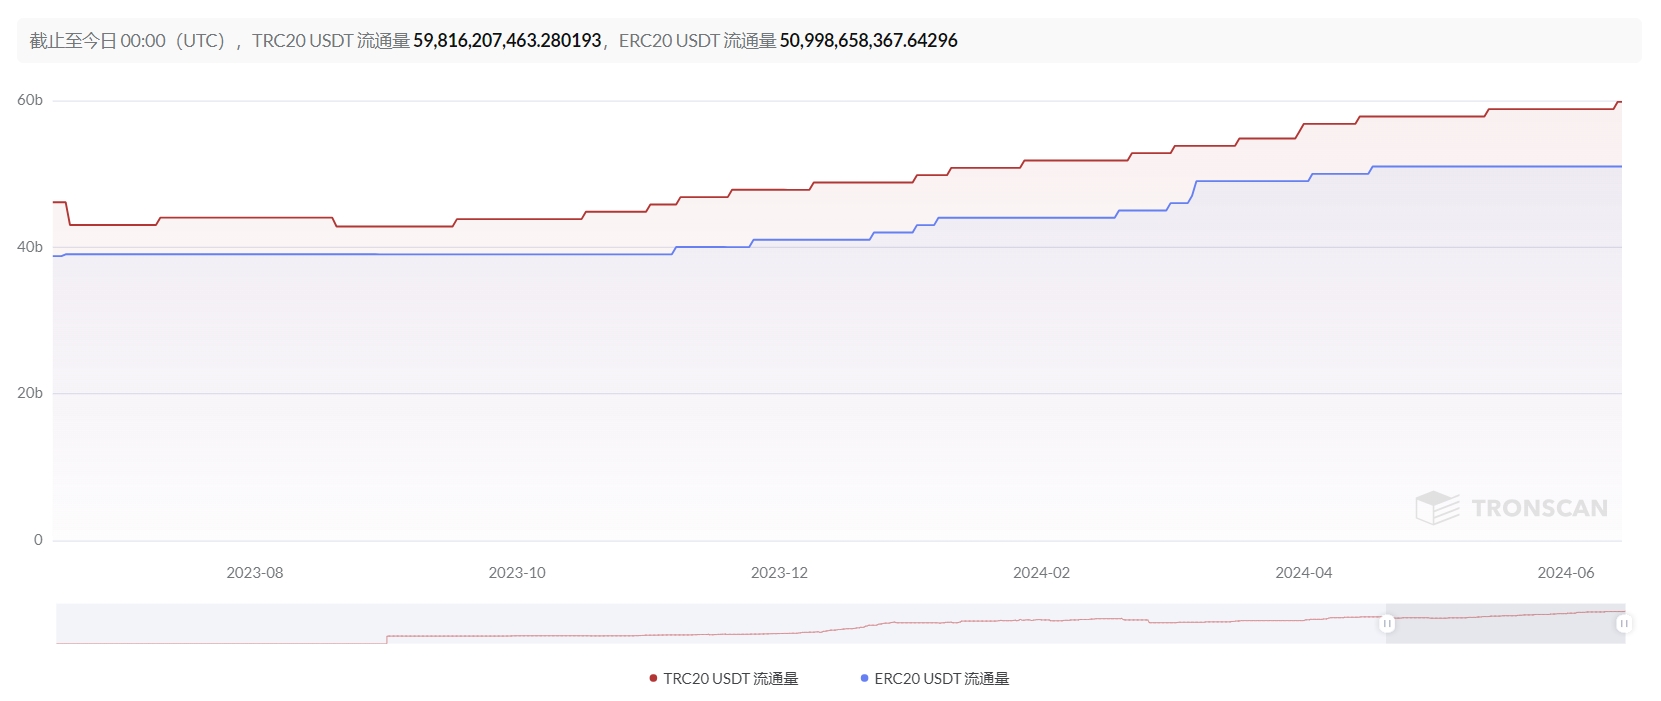Click the 60b y-axis label
Image resolution: width=1661 pixels, height=701 pixels.
pos(30,100)
